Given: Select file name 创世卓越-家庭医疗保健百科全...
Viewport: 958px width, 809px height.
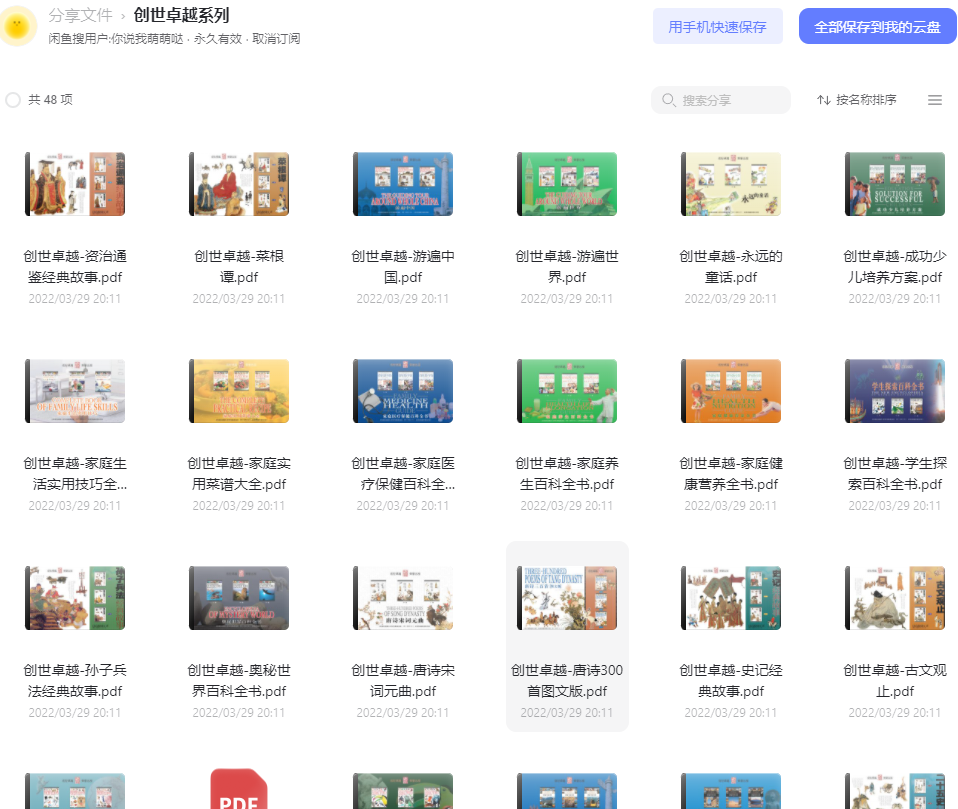Looking at the screenshot, I should pyautogui.click(x=403, y=474).
